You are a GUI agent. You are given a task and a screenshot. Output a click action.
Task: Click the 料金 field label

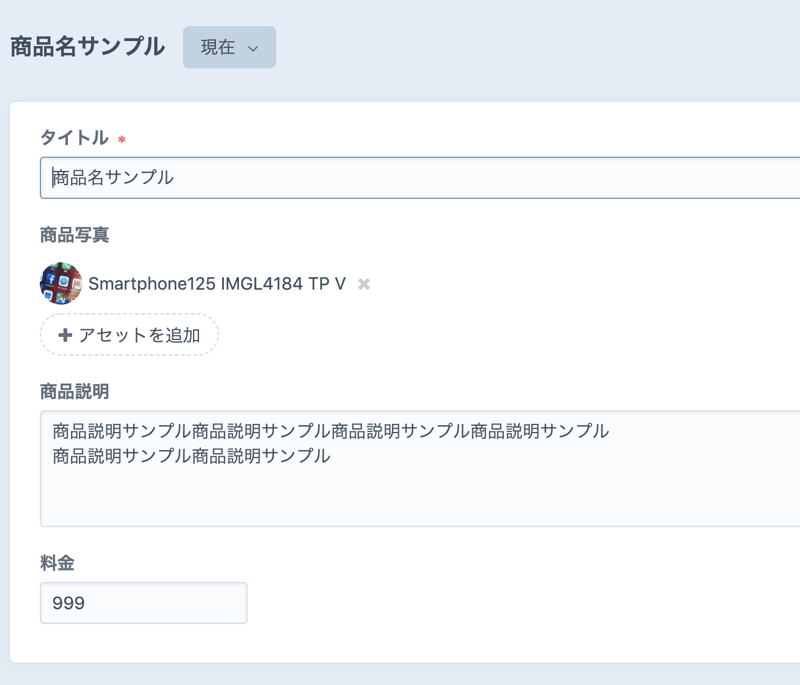57,563
